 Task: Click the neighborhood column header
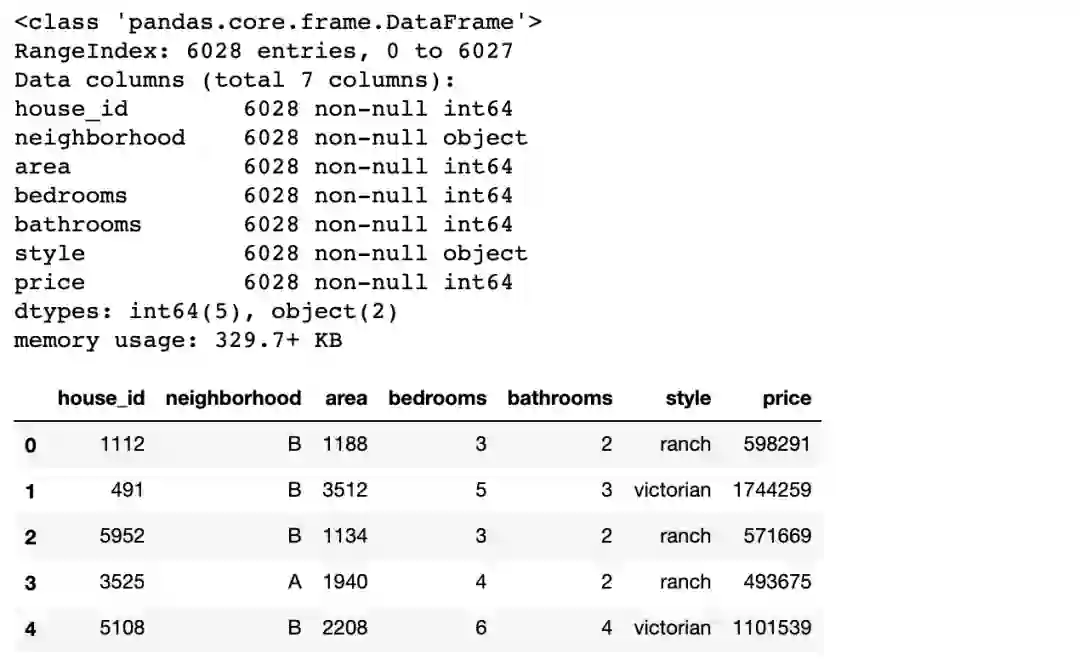[233, 398]
